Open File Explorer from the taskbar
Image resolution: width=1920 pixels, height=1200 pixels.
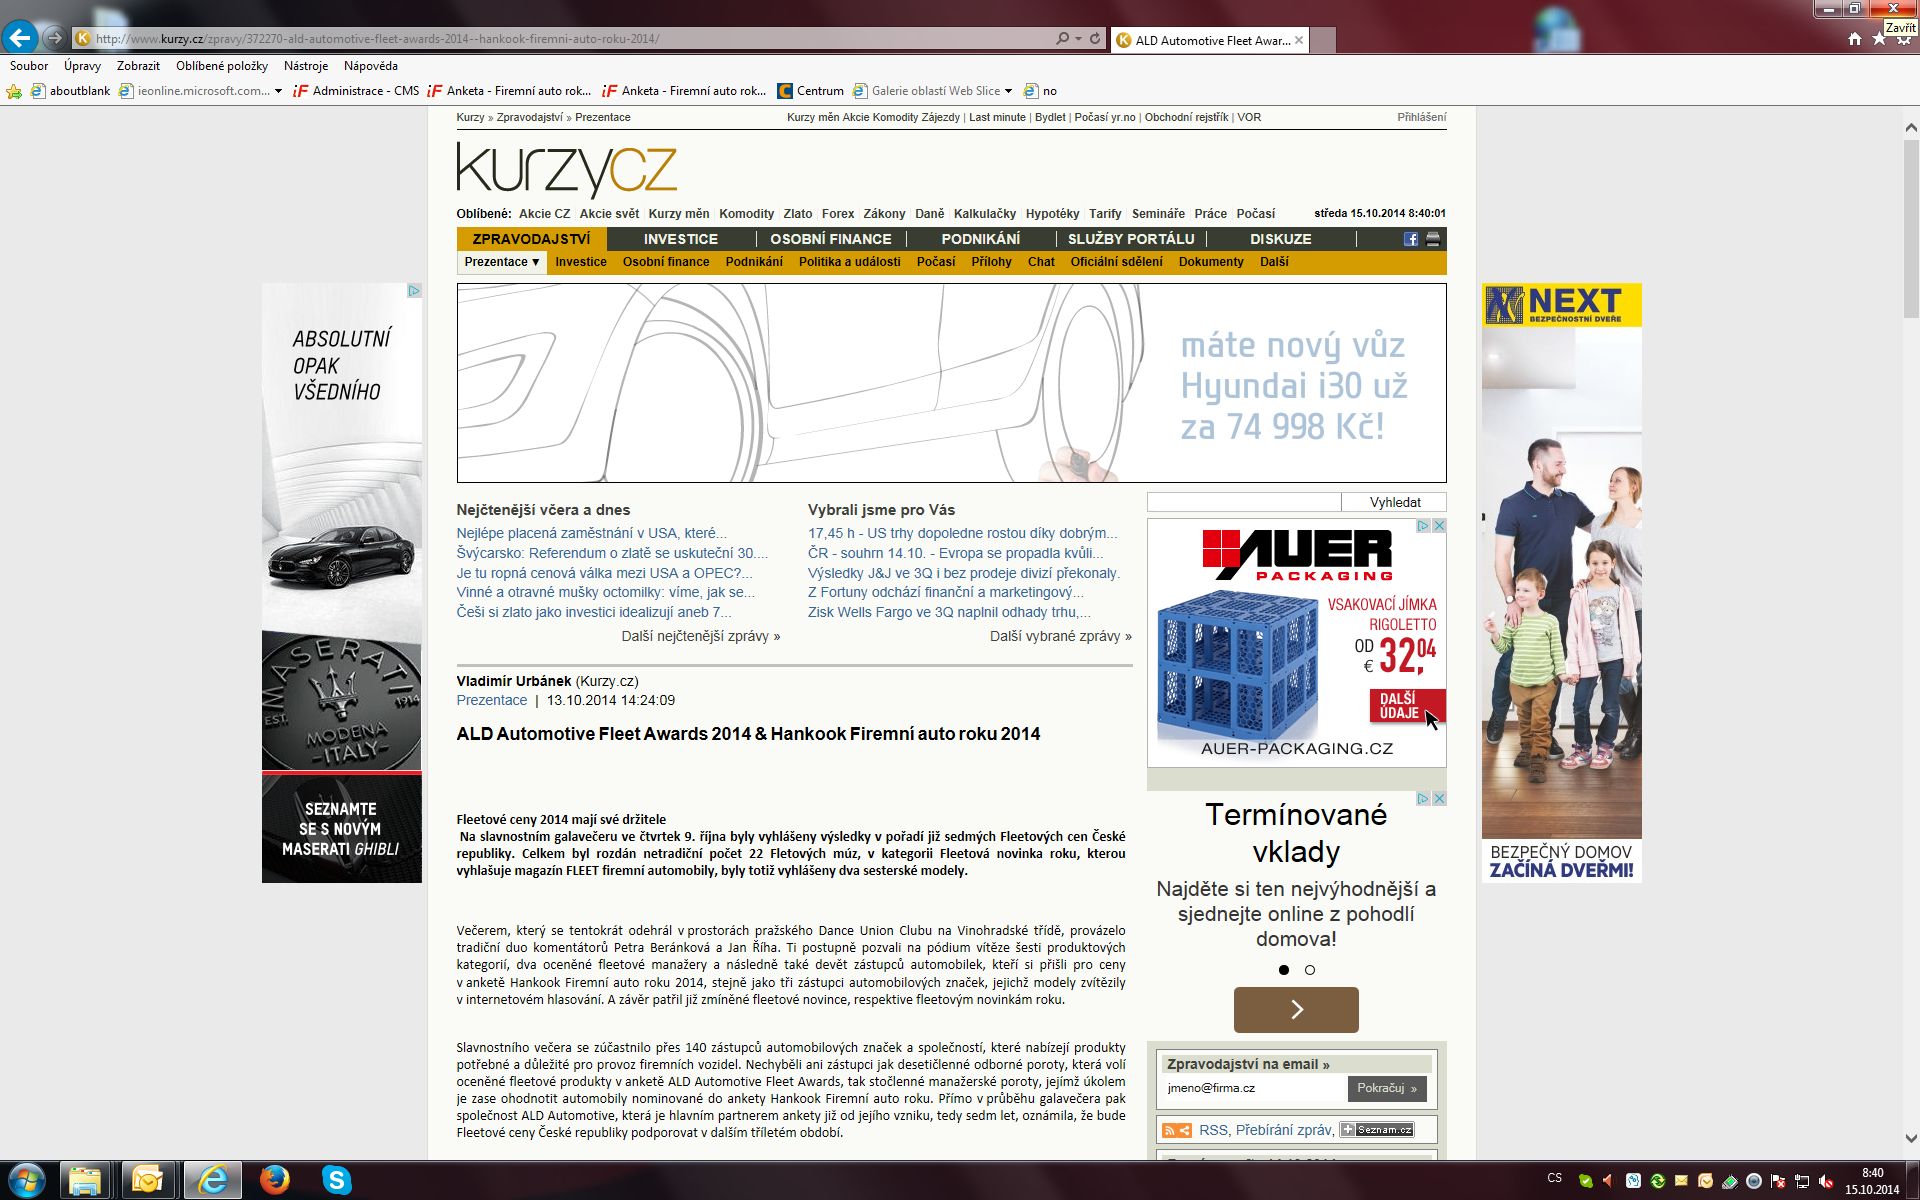coord(85,1181)
